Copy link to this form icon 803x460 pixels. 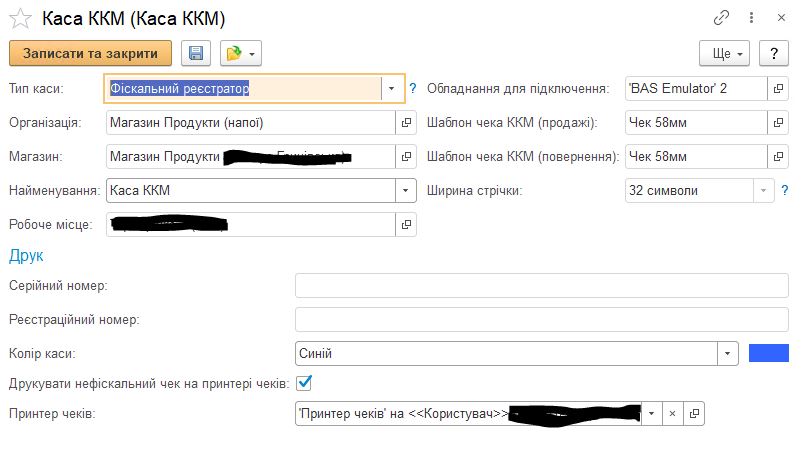721,18
